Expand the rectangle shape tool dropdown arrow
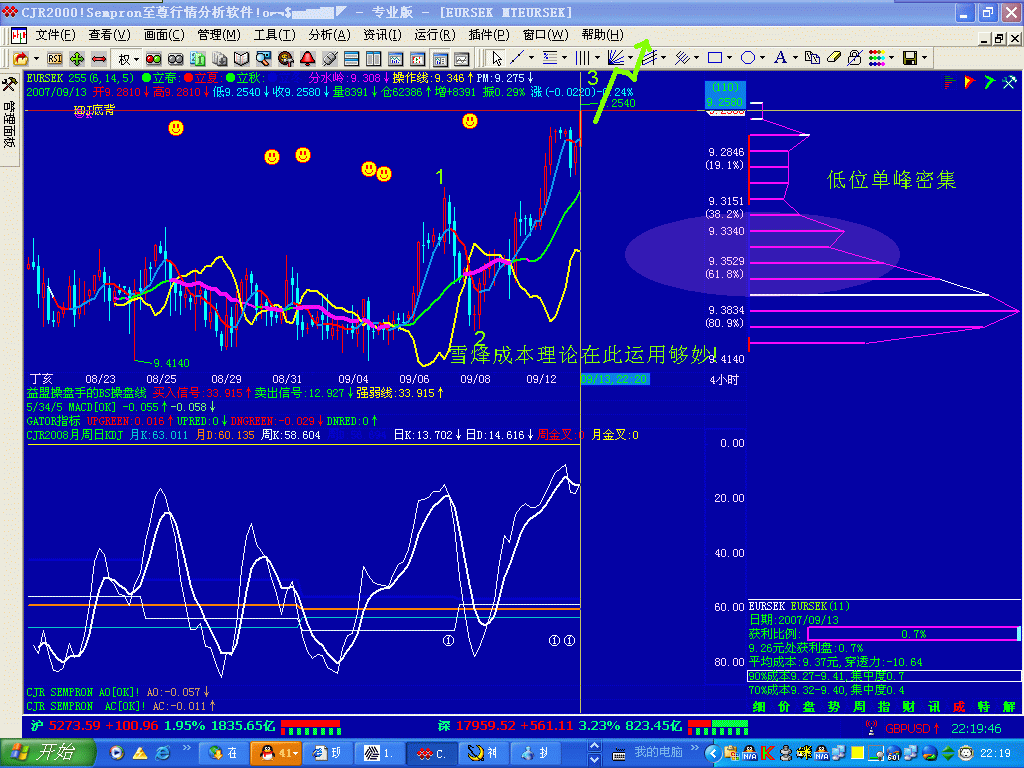Viewport: 1024px width, 768px height. click(x=730, y=59)
